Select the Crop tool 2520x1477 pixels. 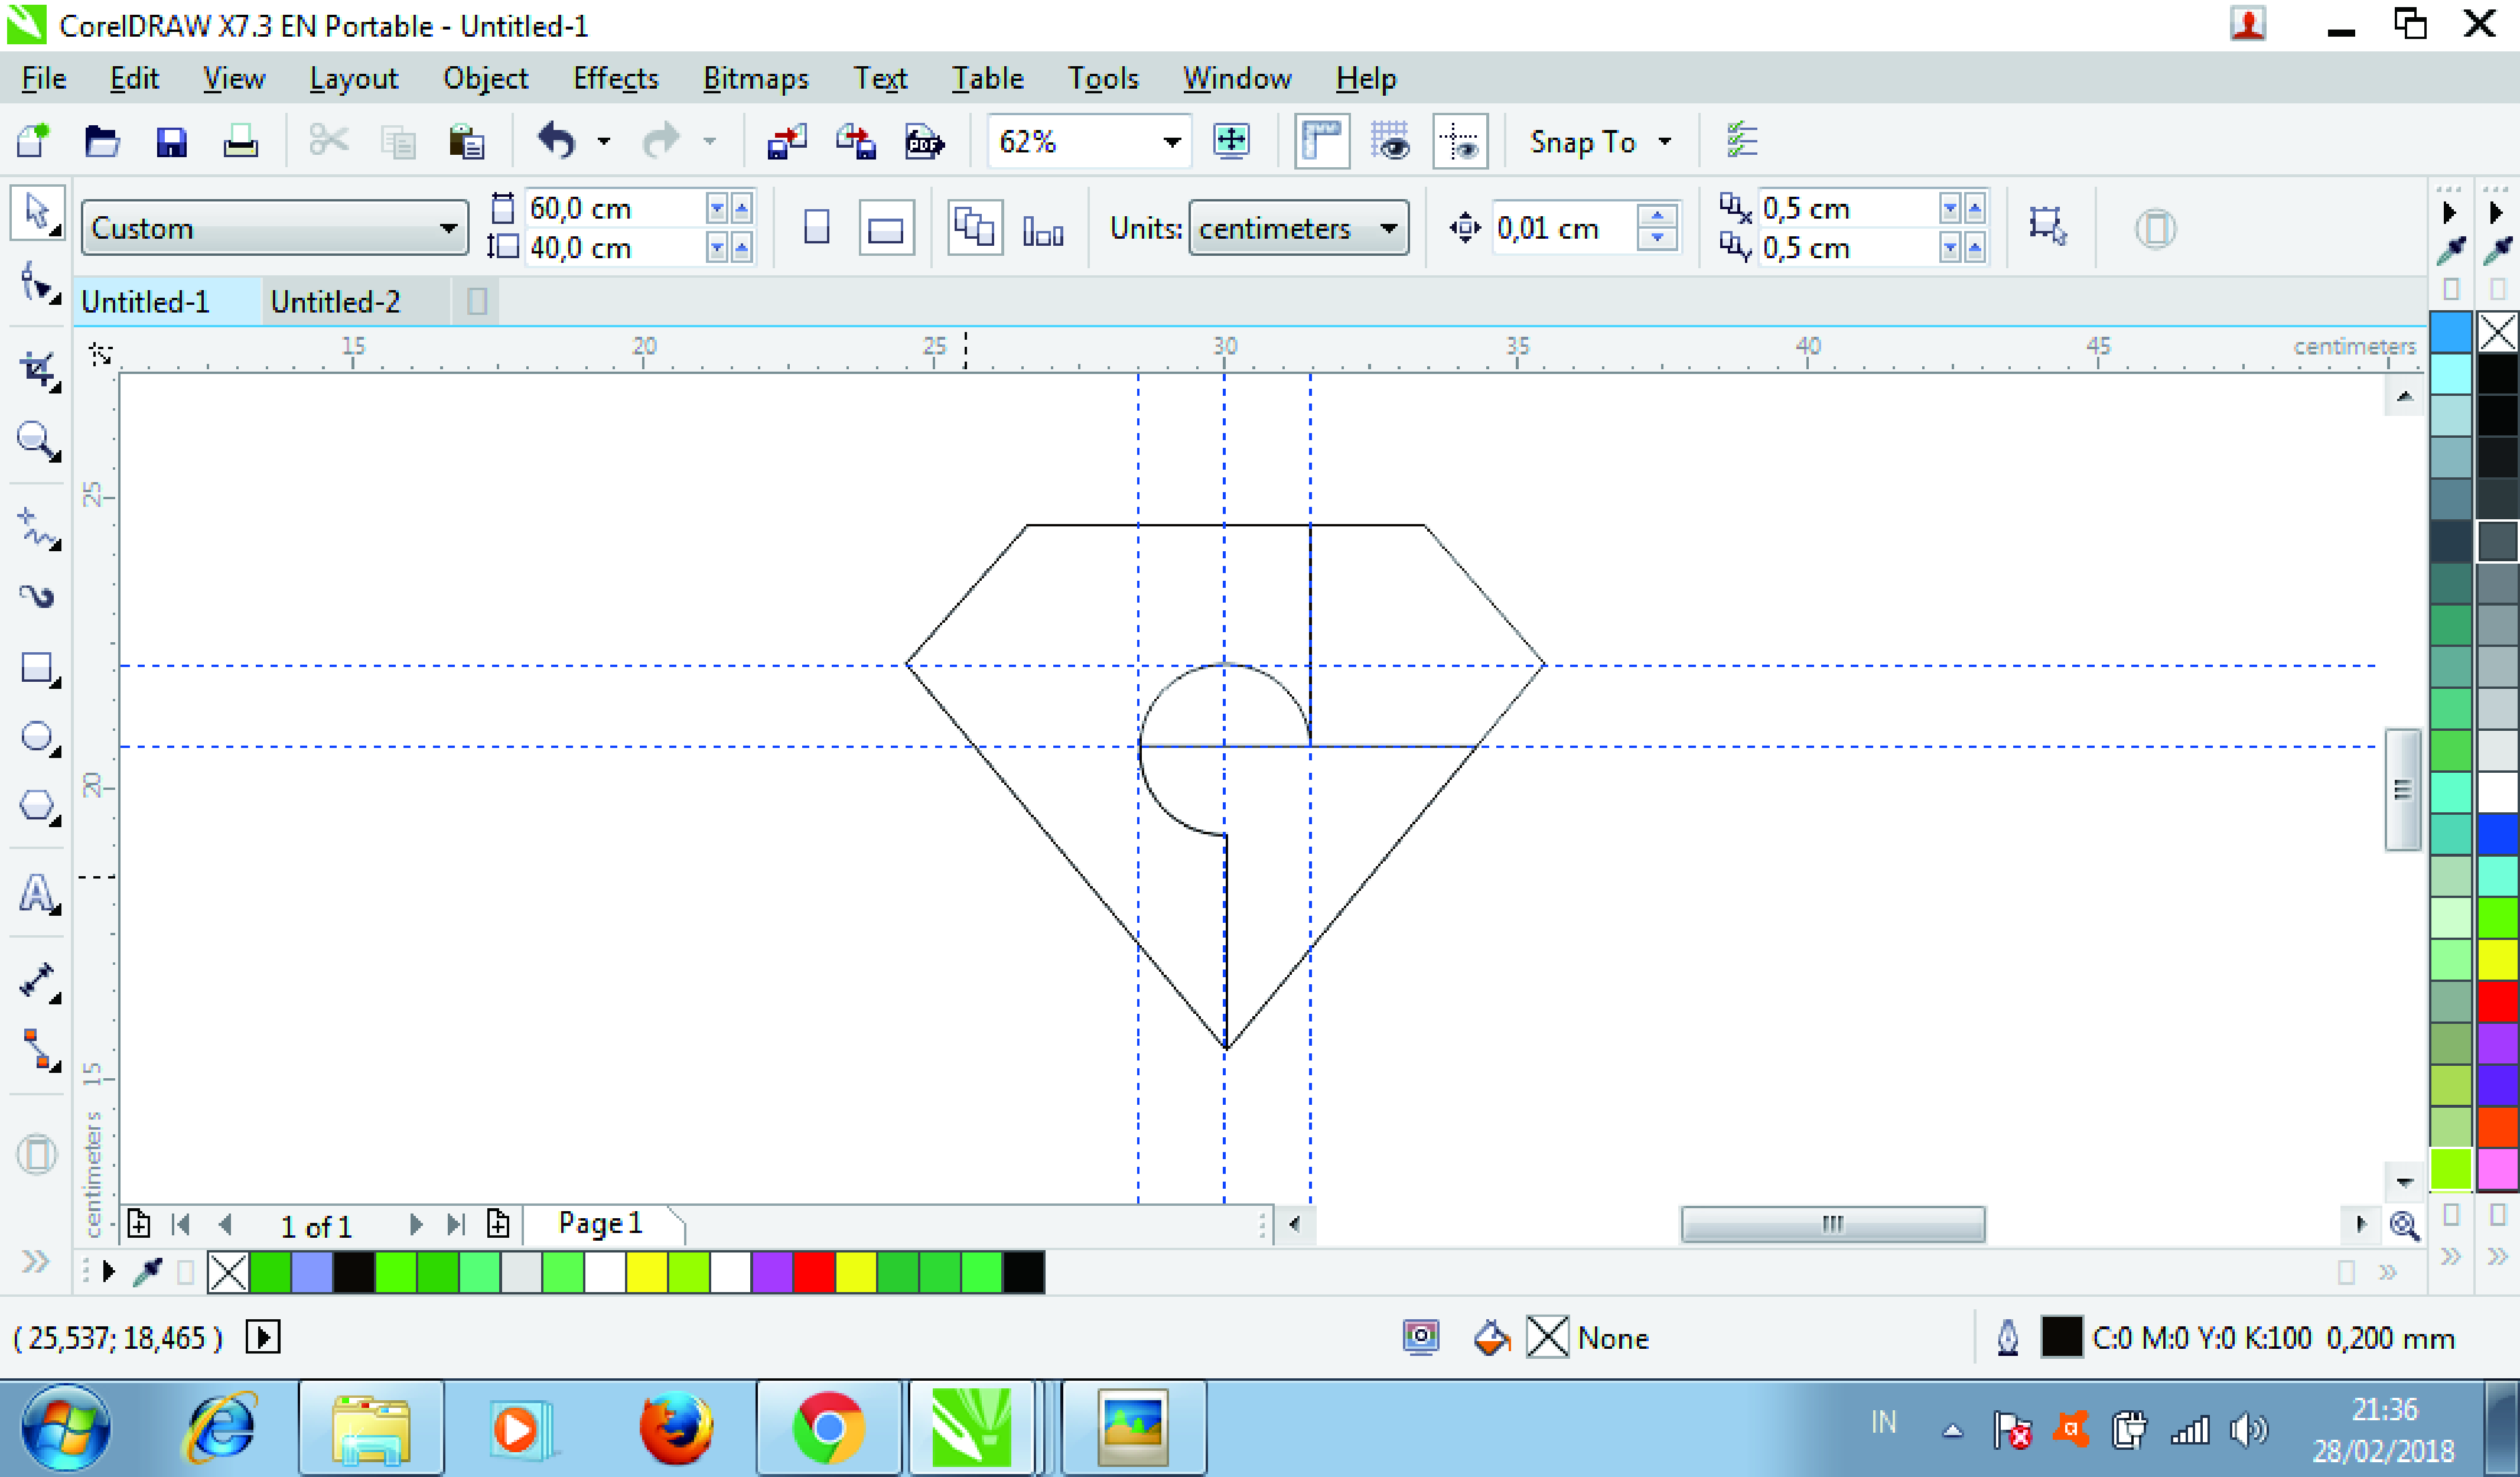tap(36, 370)
